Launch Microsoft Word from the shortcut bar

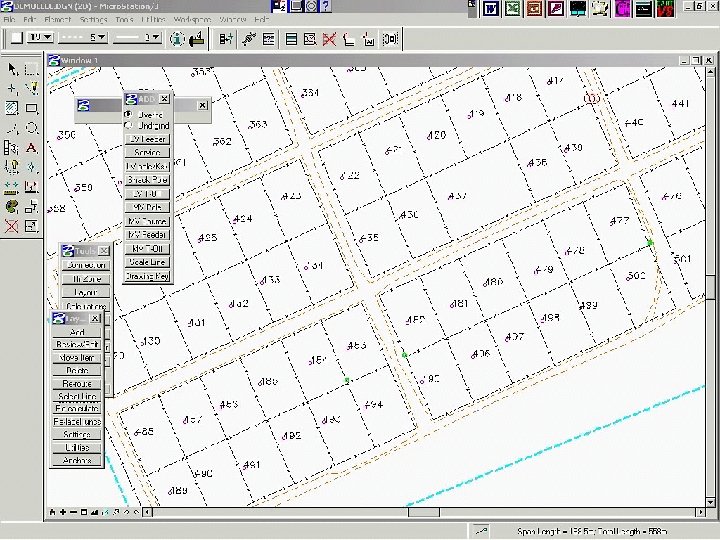click(491, 9)
